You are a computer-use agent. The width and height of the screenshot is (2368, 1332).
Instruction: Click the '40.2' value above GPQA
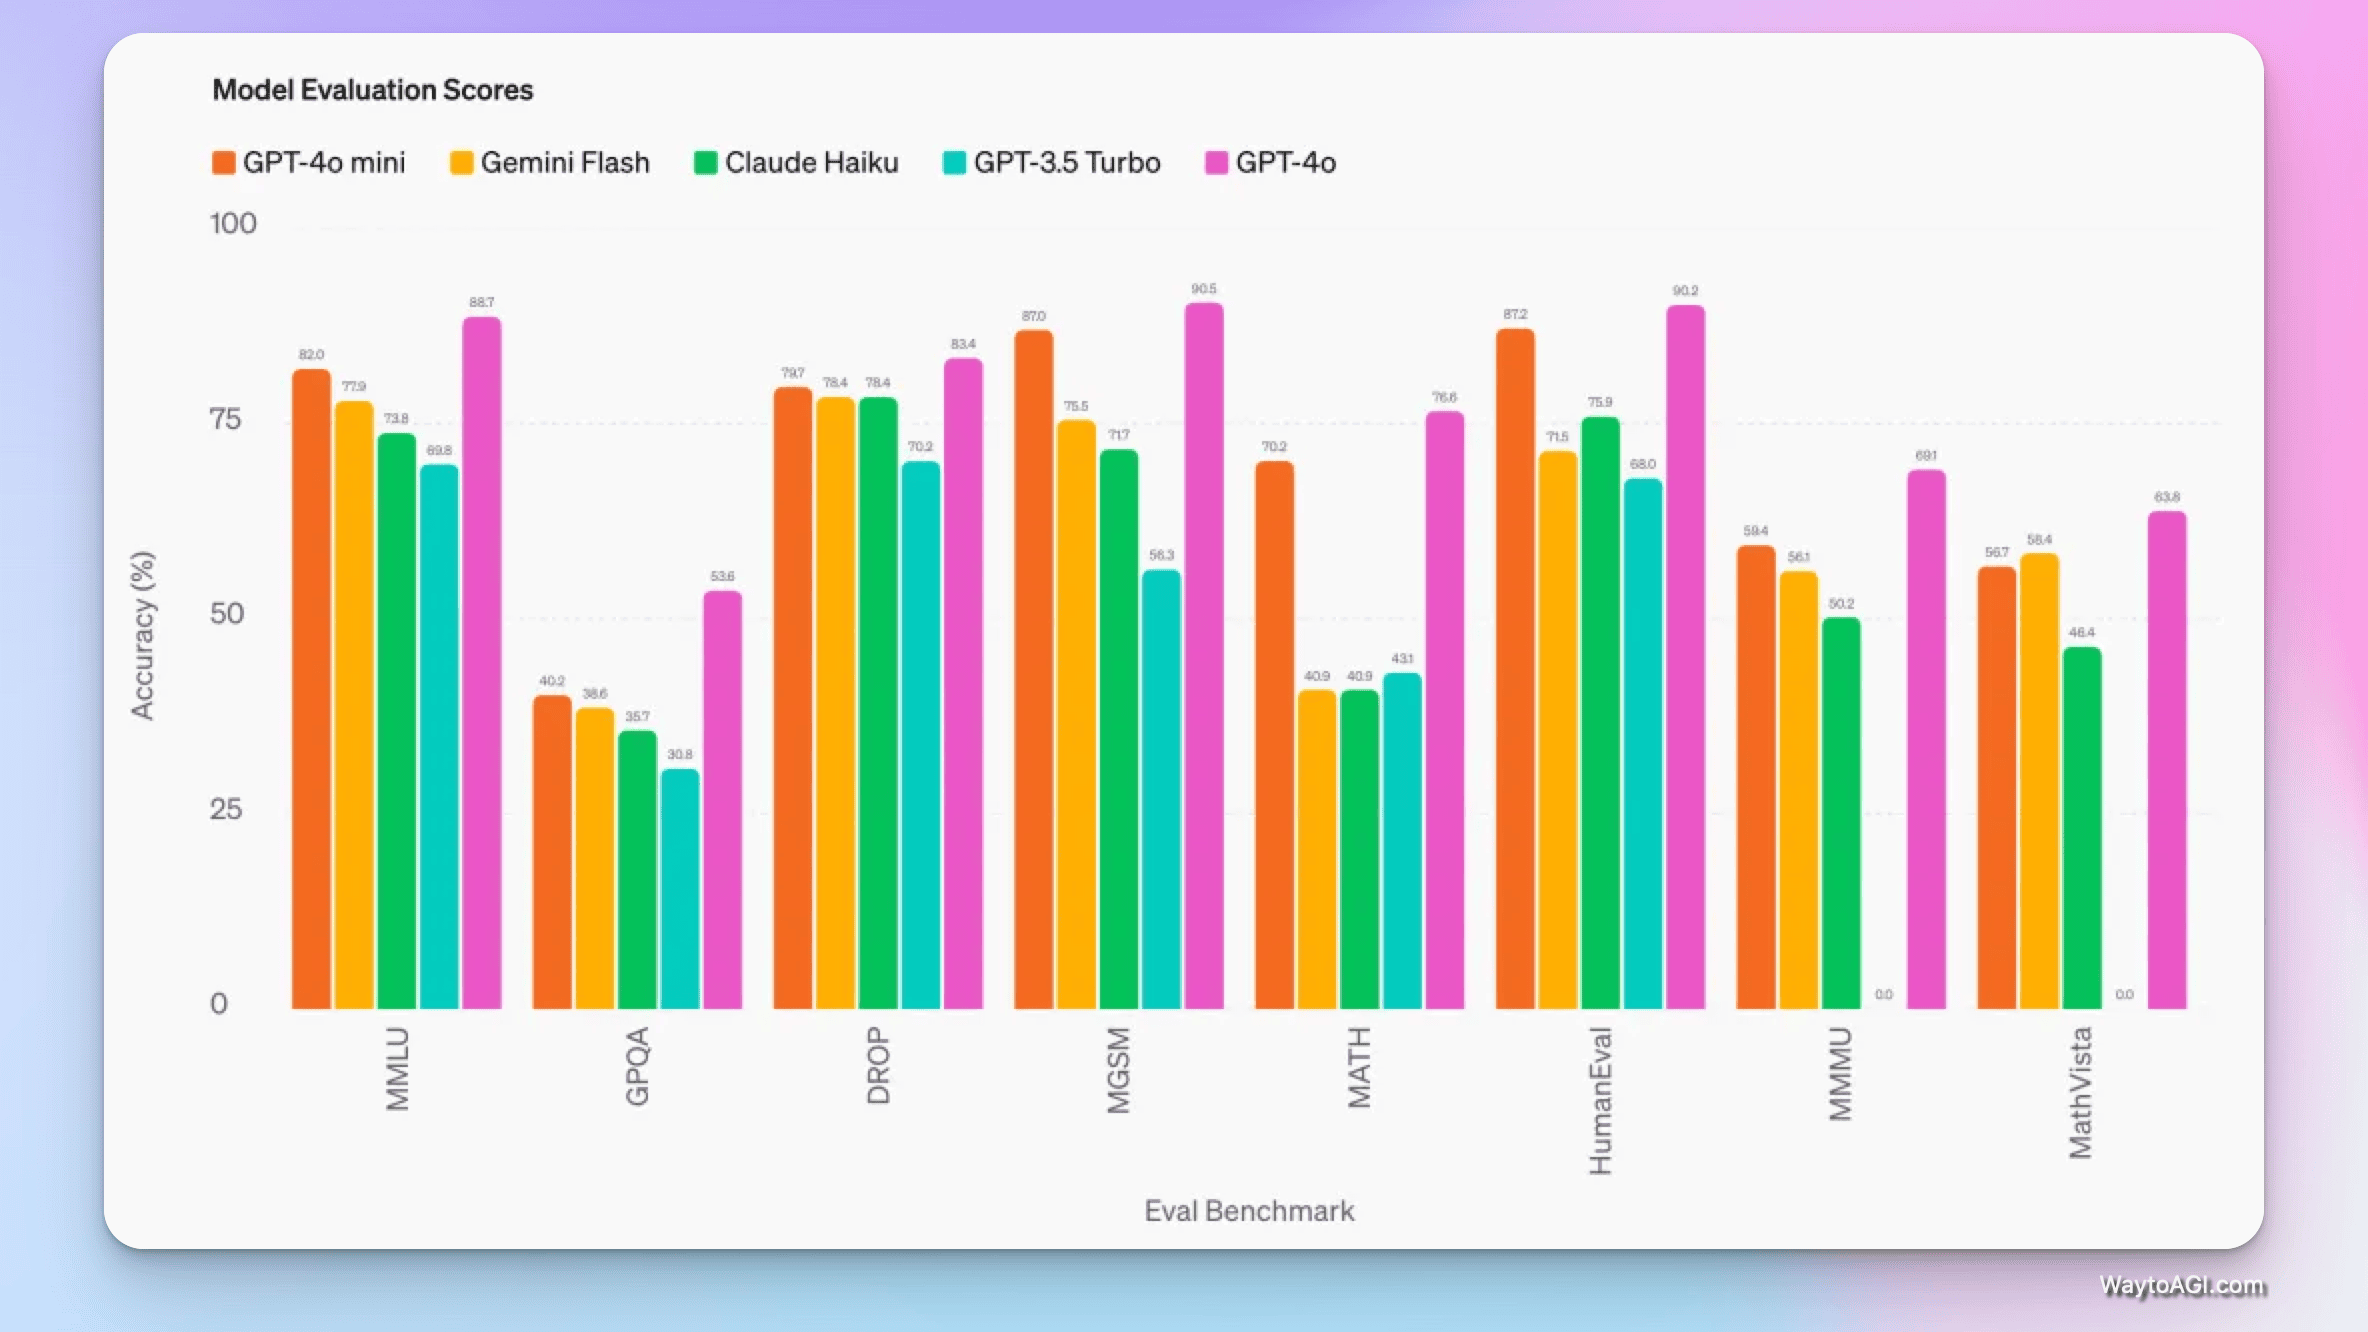pyautogui.click(x=552, y=681)
